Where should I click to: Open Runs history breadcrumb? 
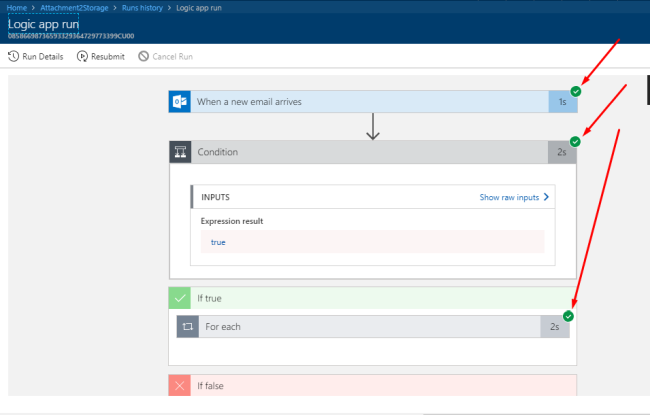142,8
